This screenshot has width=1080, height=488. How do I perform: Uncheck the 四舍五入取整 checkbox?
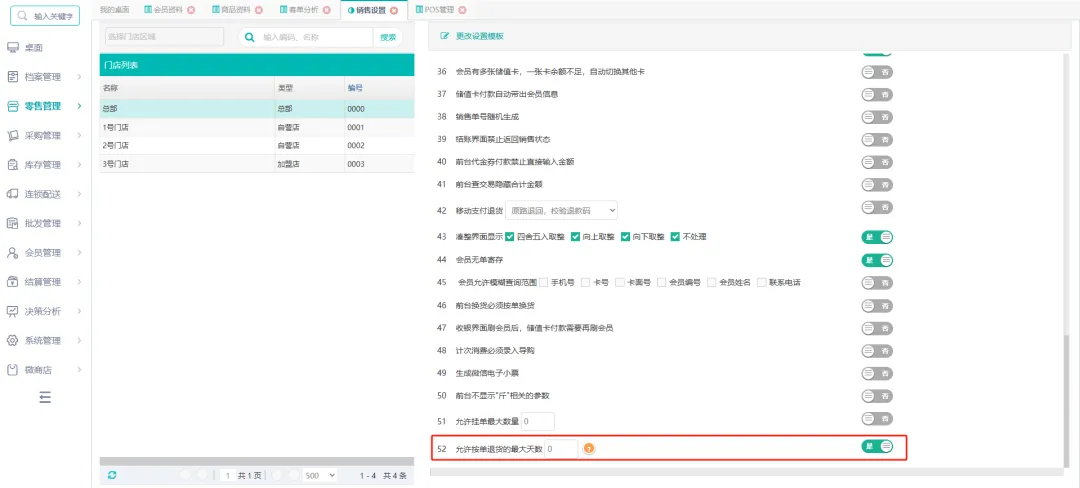click(510, 237)
